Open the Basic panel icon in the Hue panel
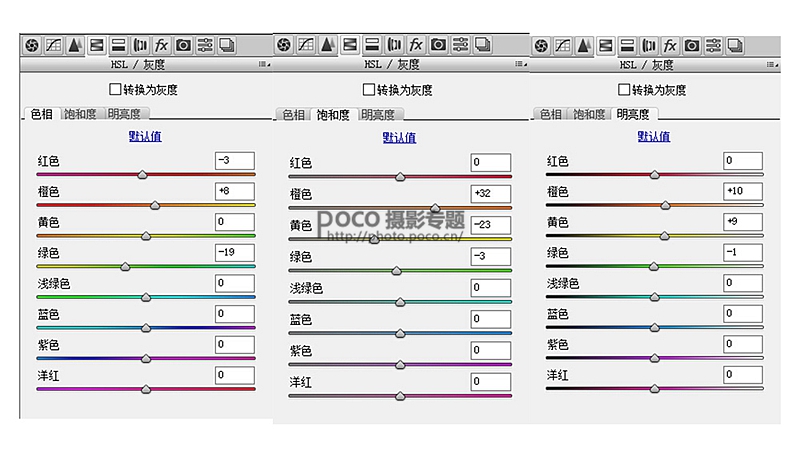 click(x=32, y=45)
